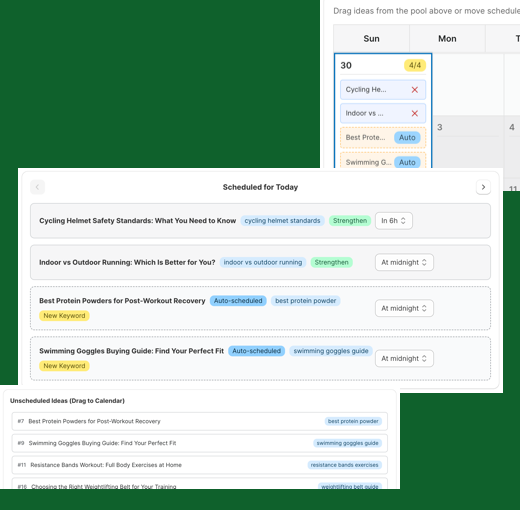Go to next scheduled day arrow
520x510 pixels.
pos(483,187)
